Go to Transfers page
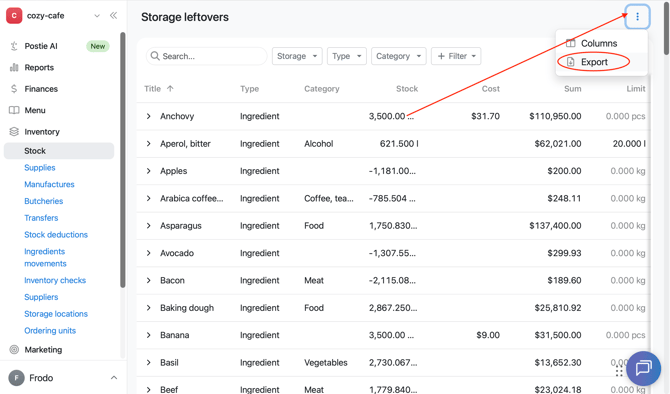Screen dimensions: 670x394 41,218
